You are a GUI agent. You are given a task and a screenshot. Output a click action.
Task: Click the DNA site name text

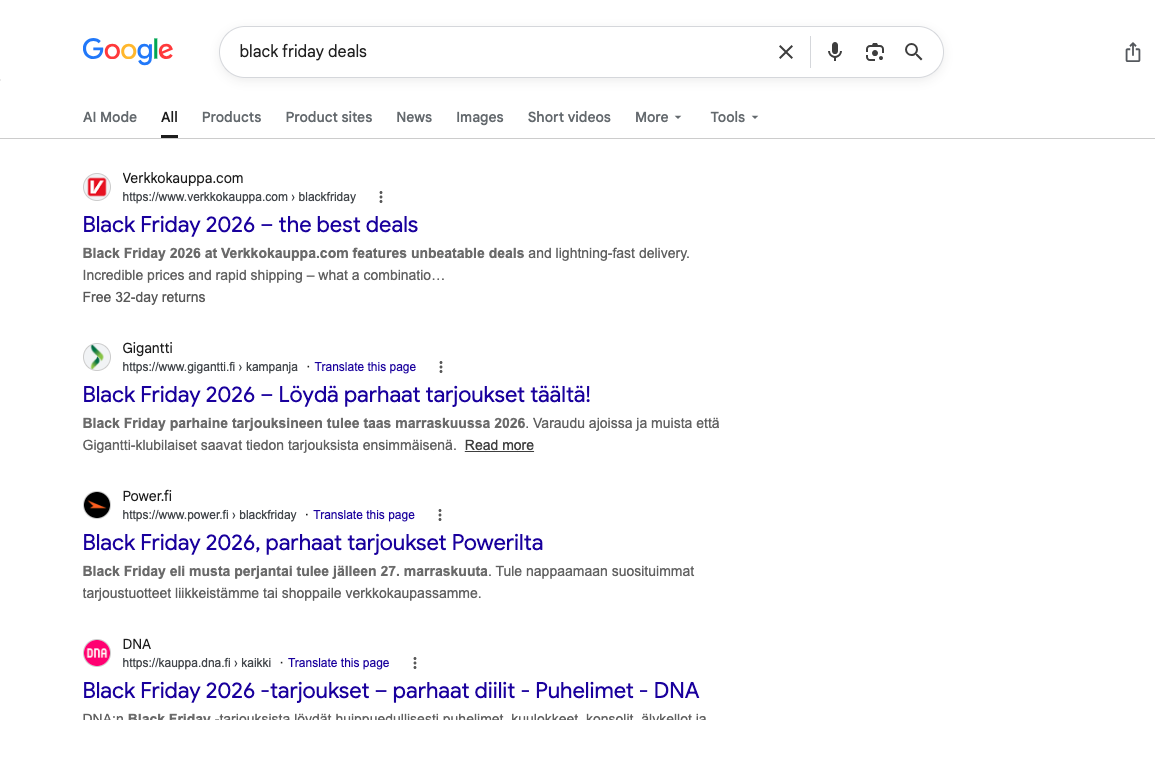point(136,645)
